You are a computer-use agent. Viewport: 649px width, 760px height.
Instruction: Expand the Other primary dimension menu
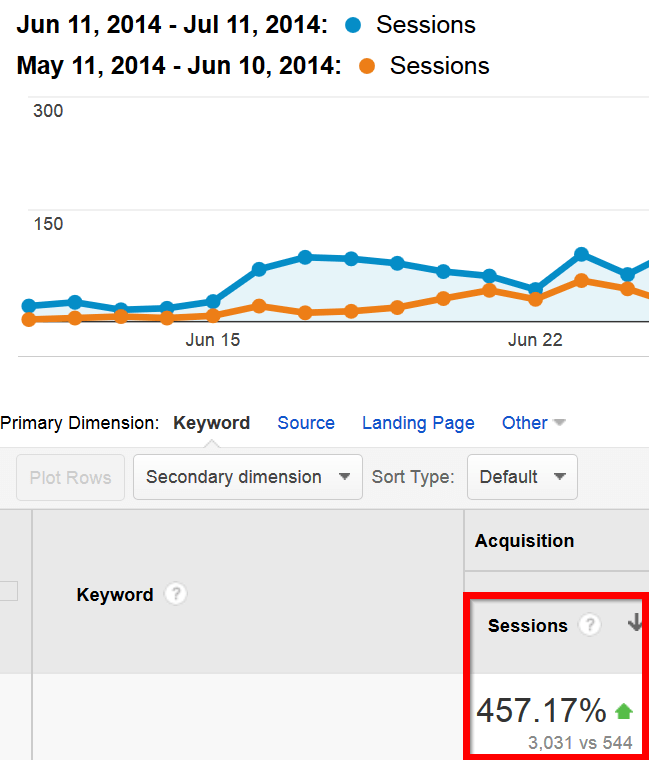click(533, 423)
